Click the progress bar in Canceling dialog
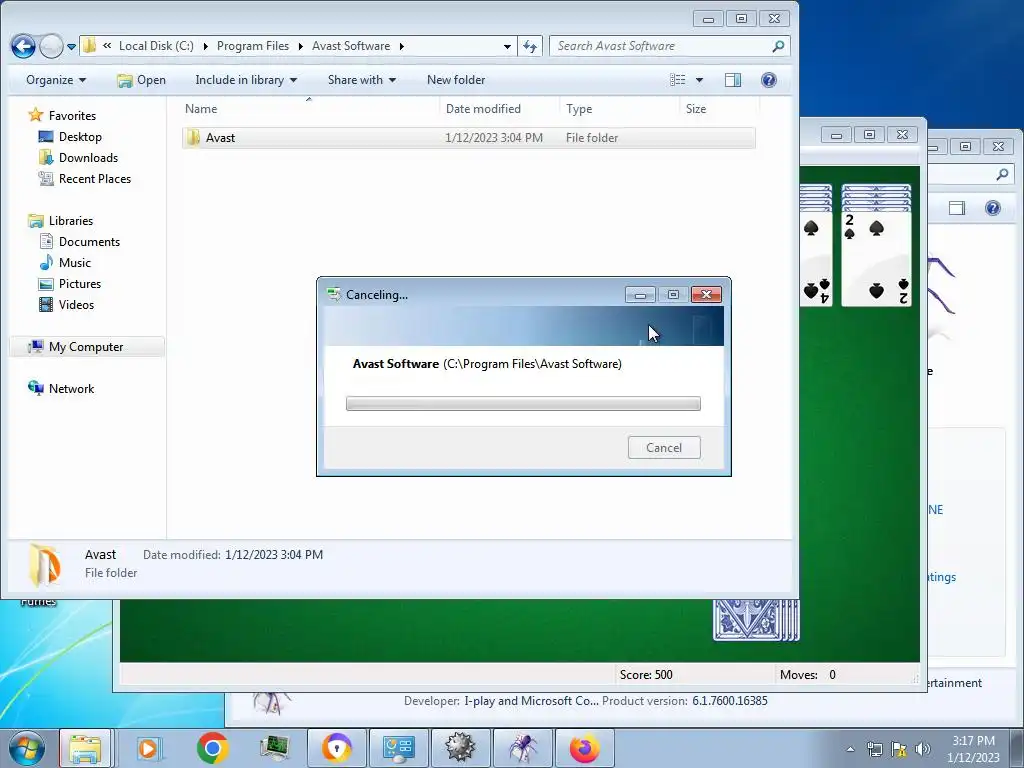 tap(523, 404)
